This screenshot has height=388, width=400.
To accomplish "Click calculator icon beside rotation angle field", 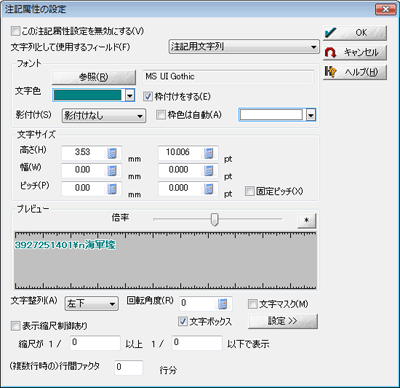I will (x=223, y=304).
